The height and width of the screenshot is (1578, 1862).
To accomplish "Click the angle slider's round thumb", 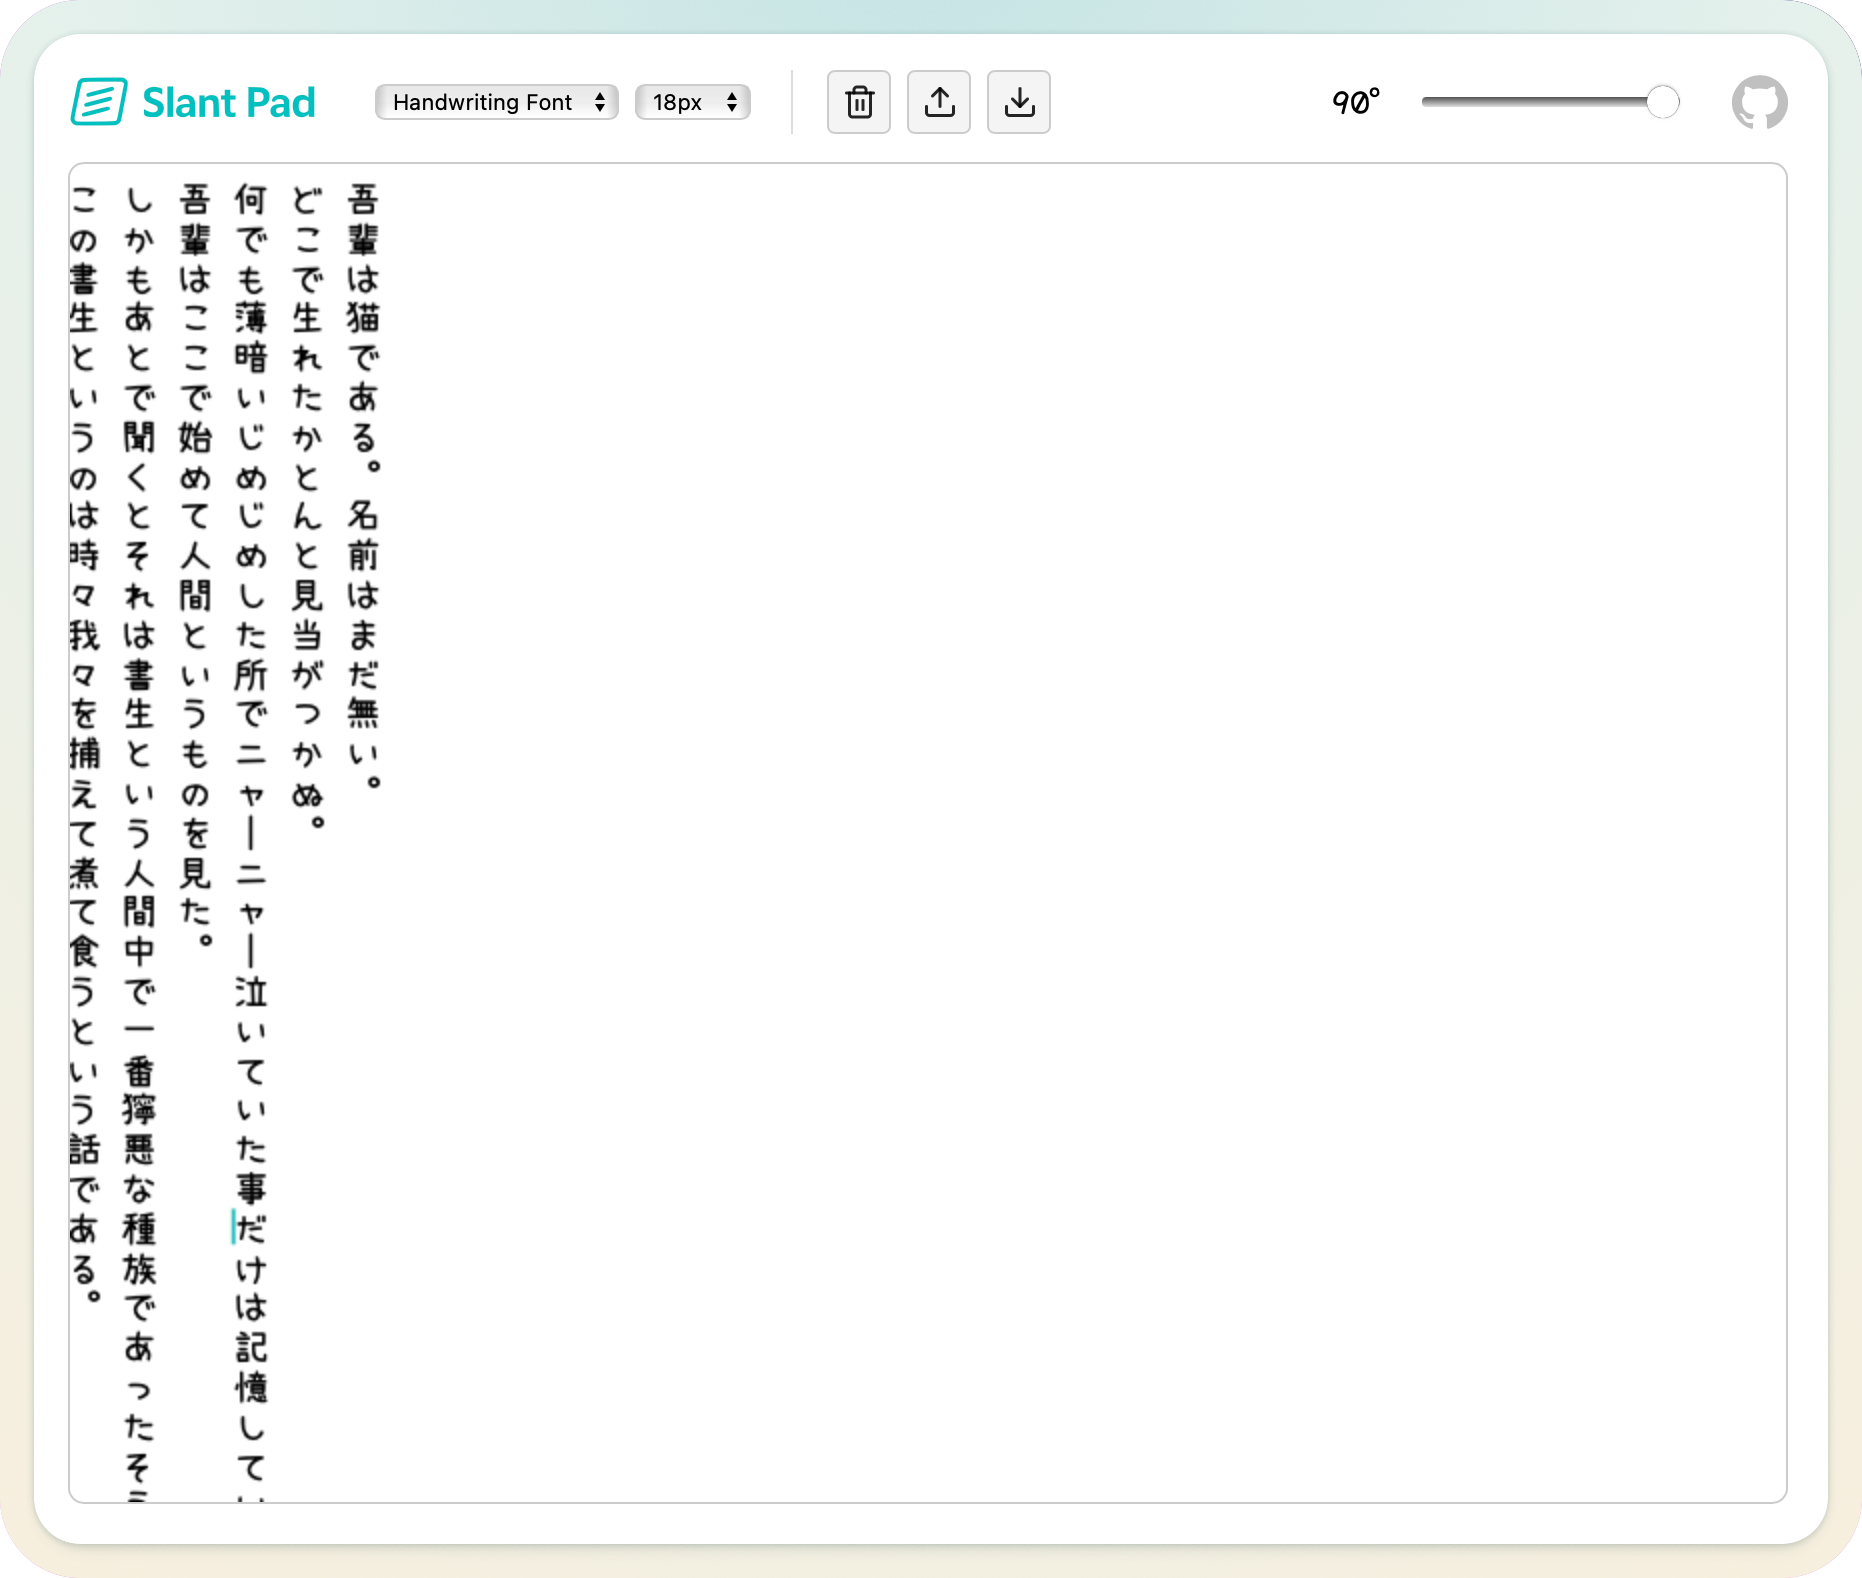I will 1662,102.
